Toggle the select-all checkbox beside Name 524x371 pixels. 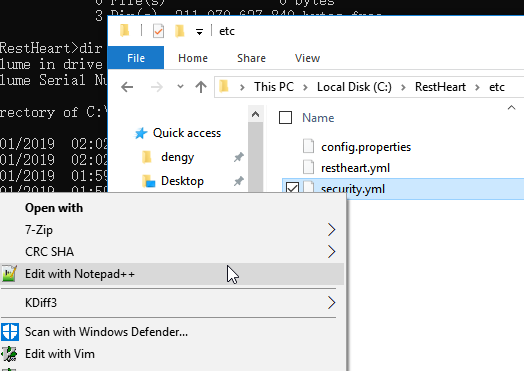285,118
